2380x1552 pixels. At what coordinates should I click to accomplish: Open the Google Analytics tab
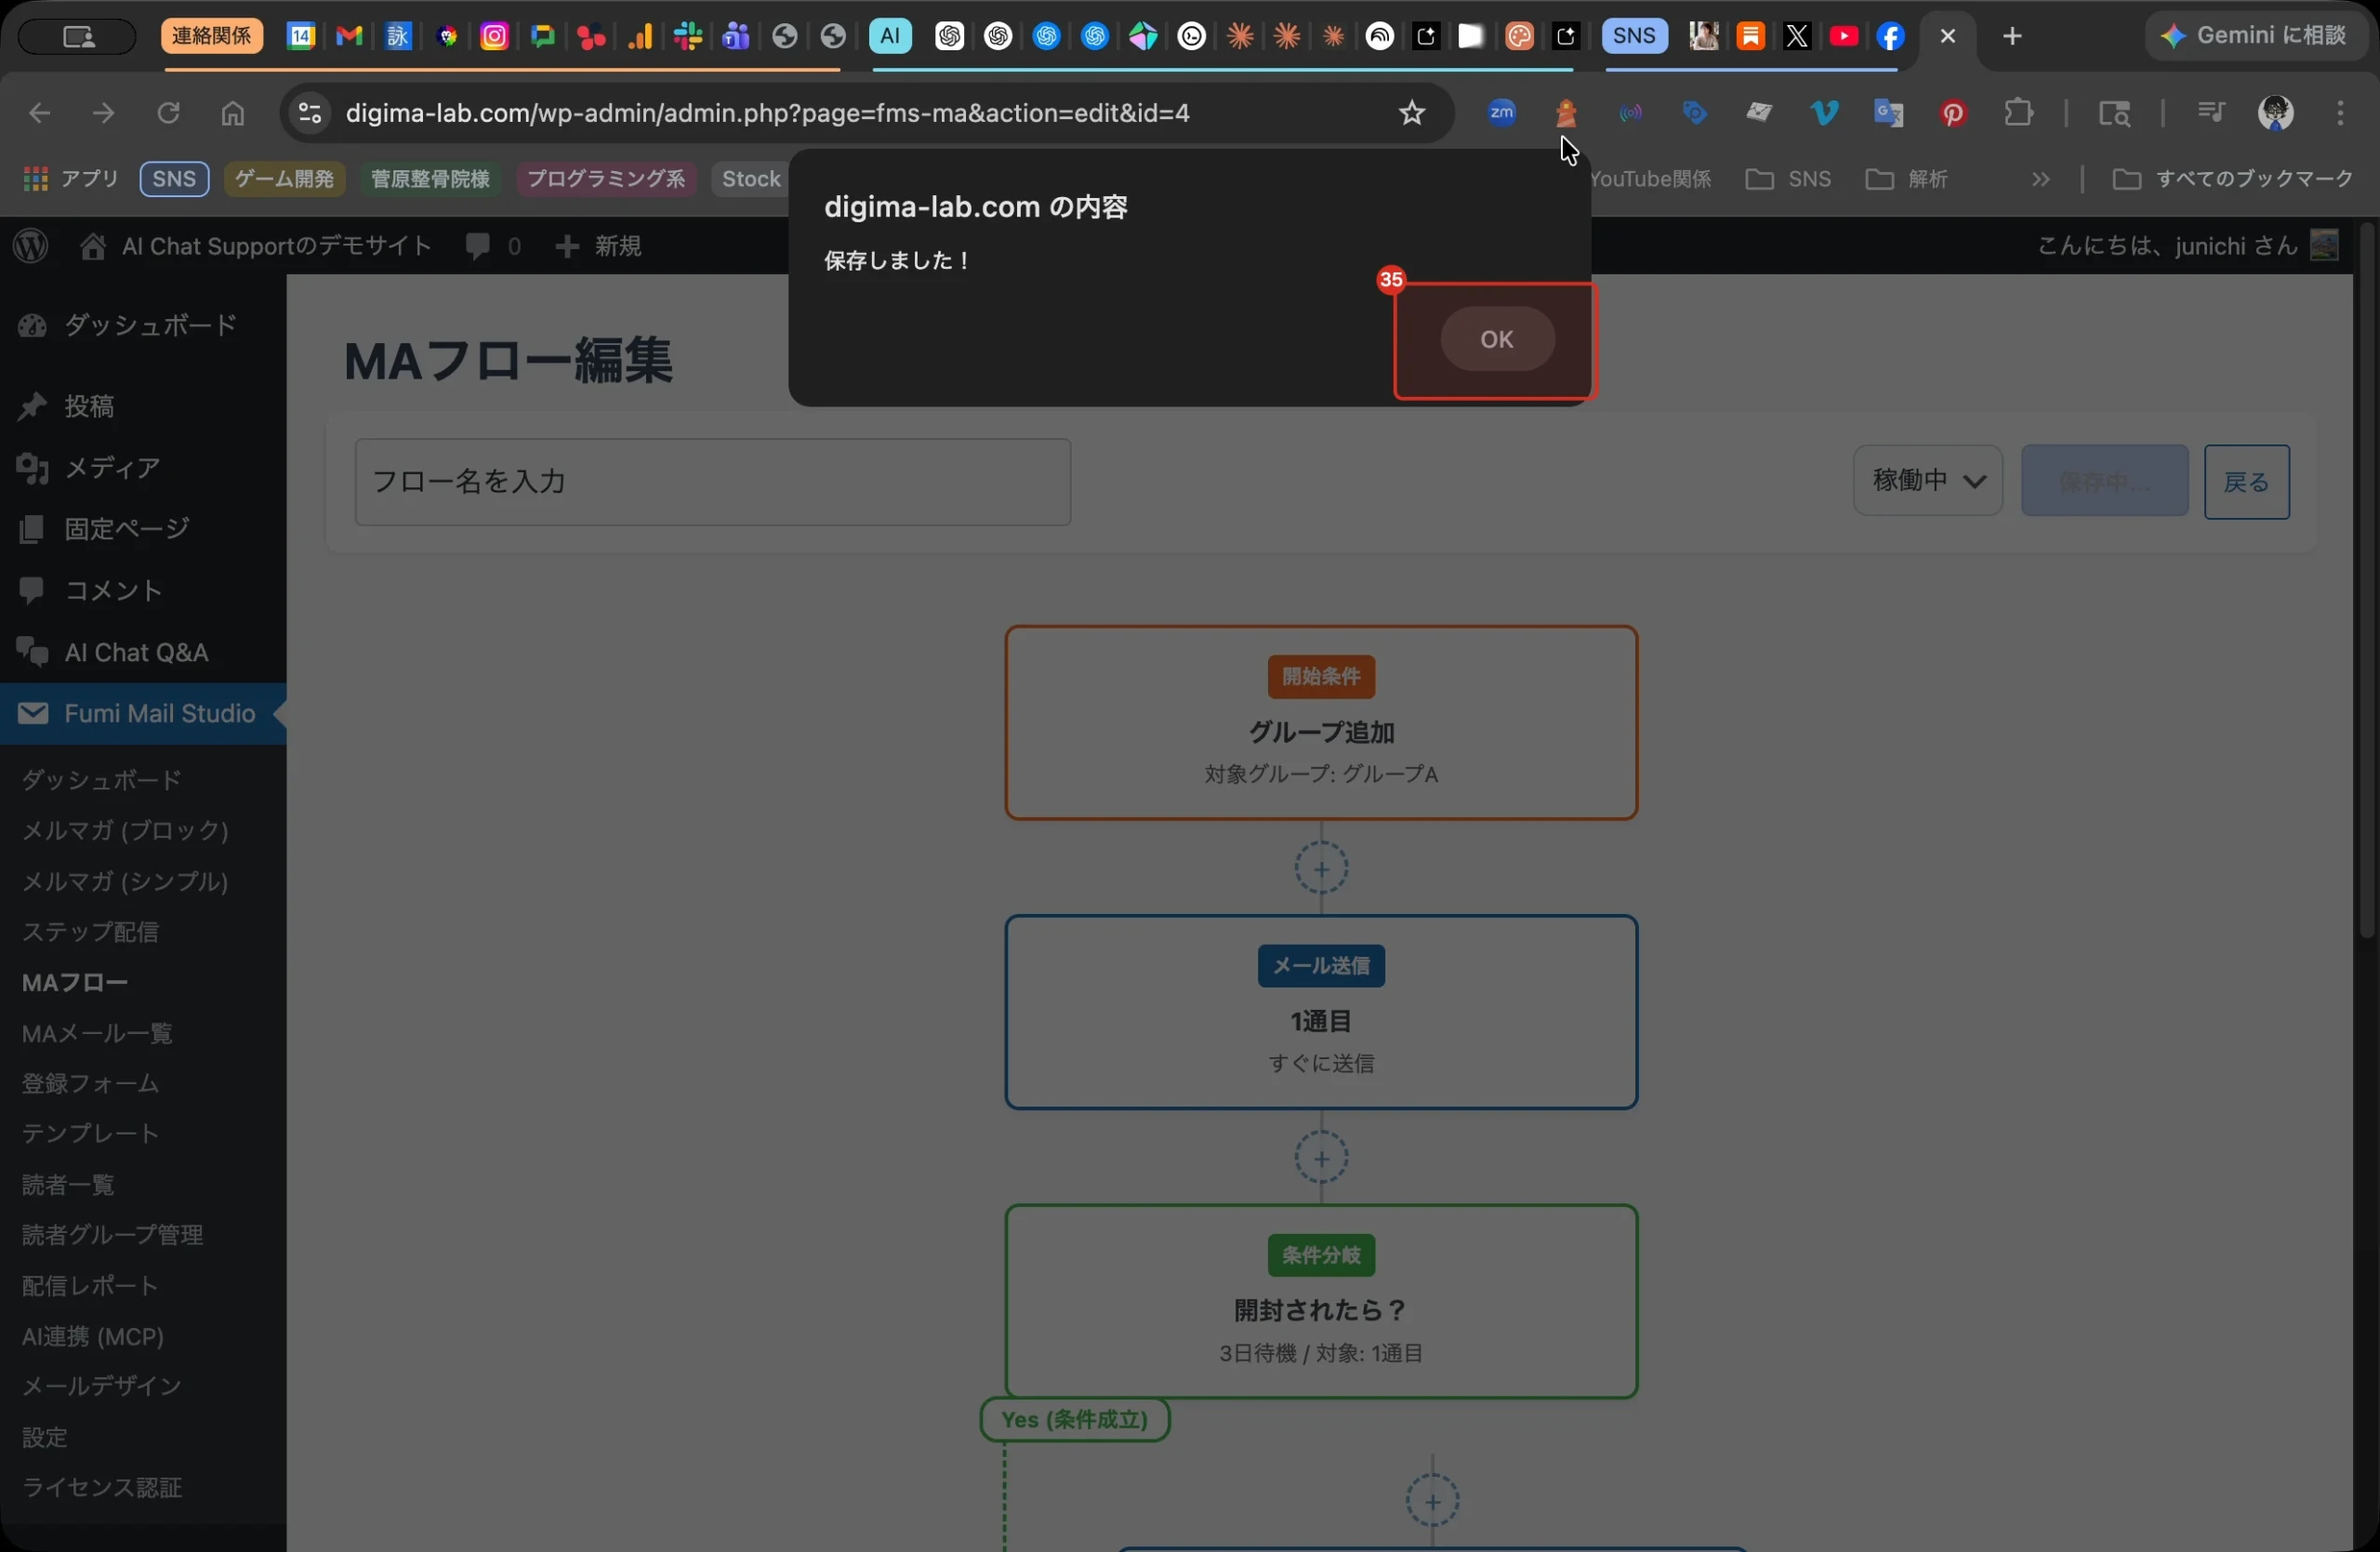[x=640, y=36]
